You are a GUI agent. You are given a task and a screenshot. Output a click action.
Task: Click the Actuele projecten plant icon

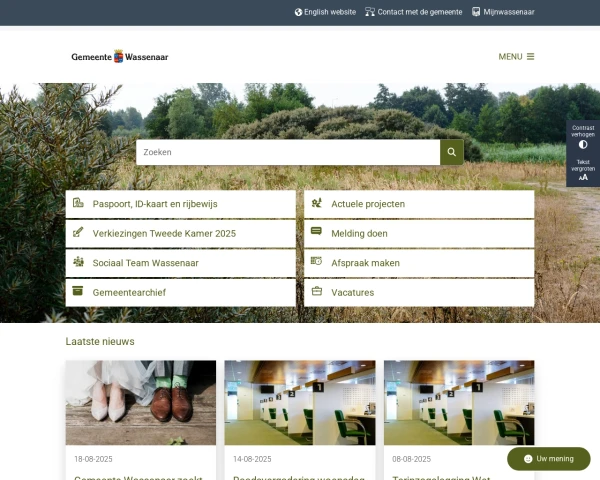point(316,202)
